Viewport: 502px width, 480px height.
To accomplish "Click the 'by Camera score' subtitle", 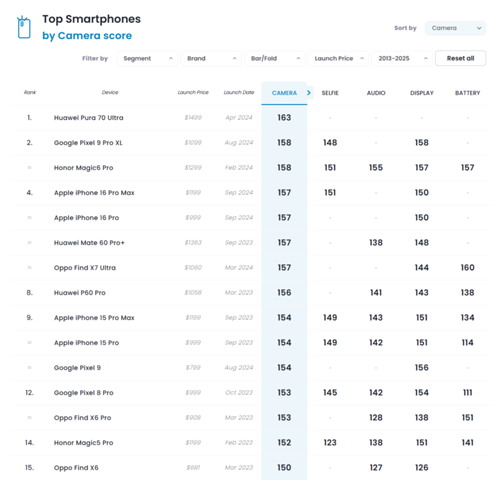I will (87, 36).
